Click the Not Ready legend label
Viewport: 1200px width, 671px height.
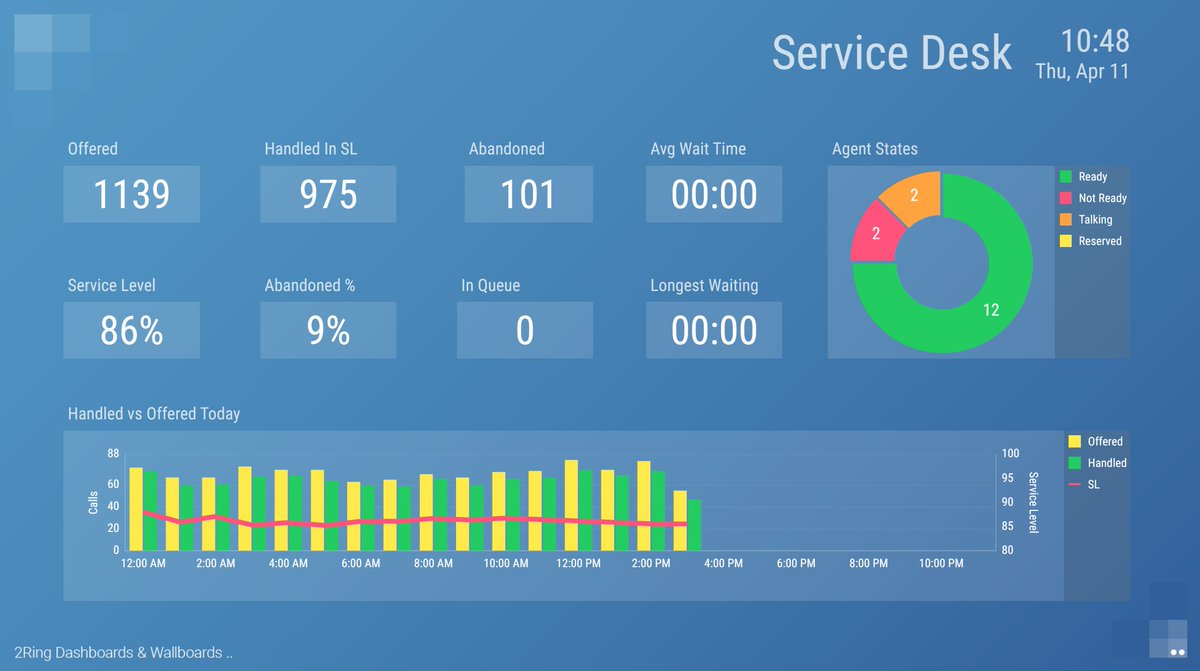(x=1103, y=198)
